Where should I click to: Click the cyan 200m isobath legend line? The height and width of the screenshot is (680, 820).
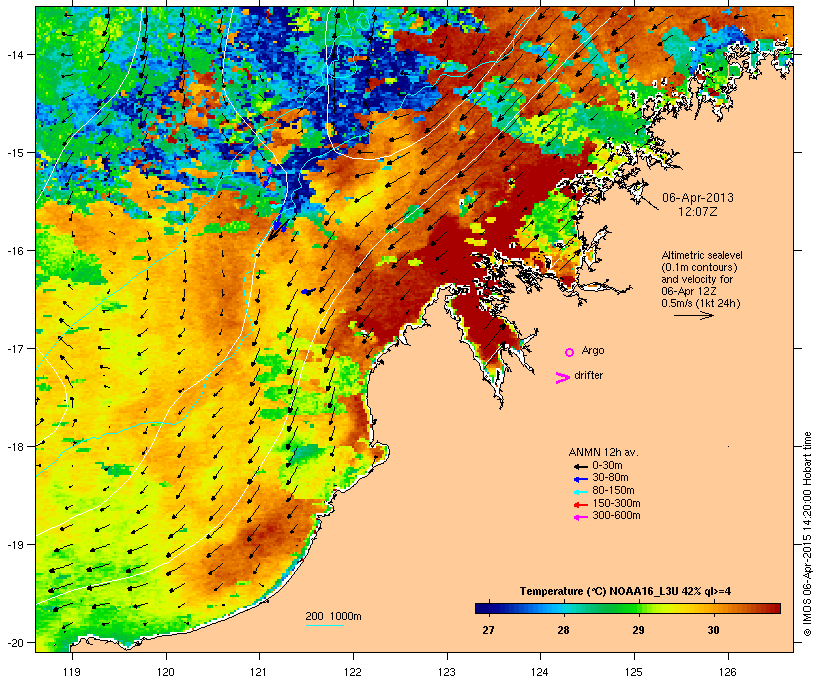point(324,626)
